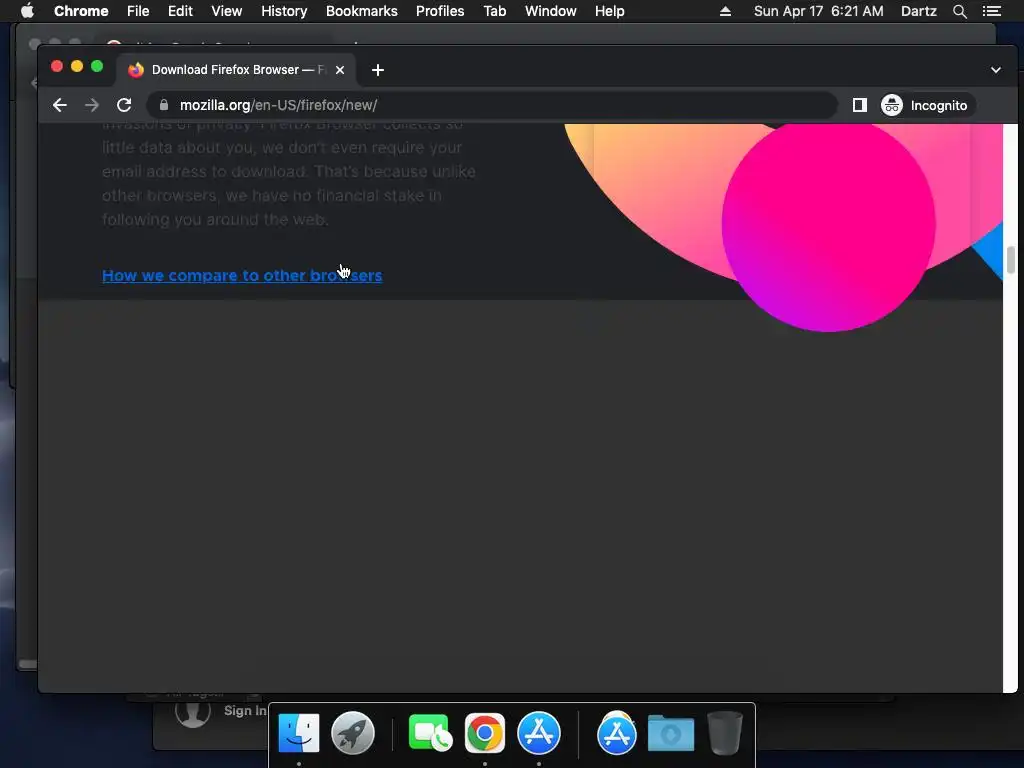This screenshot has height=768, width=1024.
Task: Open the Control Center list icon
Action: (x=991, y=11)
